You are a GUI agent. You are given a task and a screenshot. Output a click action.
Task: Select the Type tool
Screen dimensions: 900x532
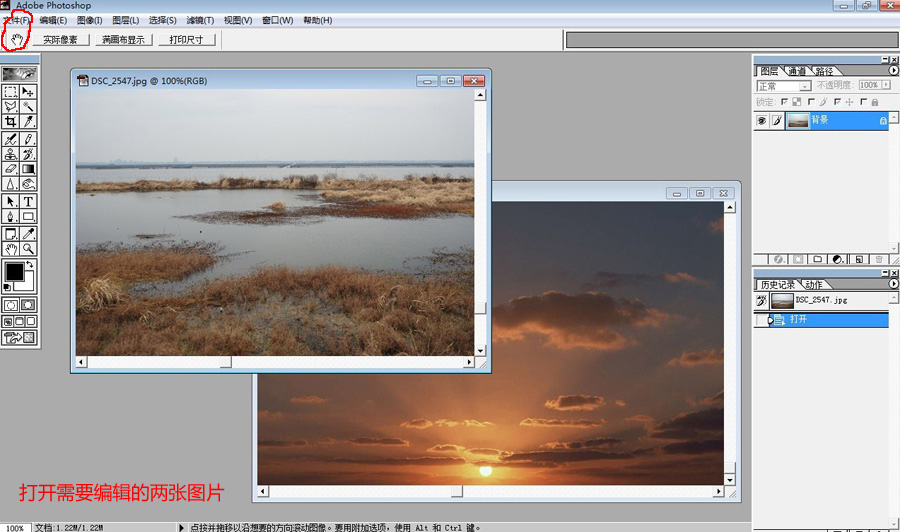pyautogui.click(x=28, y=202)
